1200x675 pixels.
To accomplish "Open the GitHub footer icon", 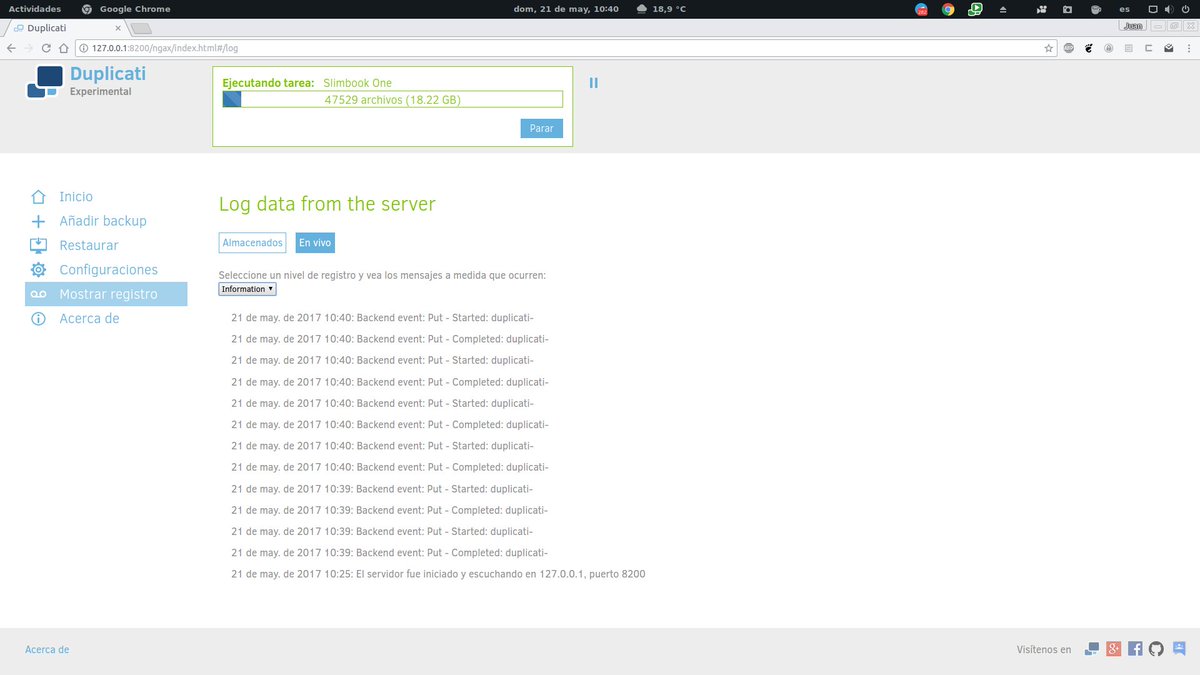I will [x=1156, y=649].
